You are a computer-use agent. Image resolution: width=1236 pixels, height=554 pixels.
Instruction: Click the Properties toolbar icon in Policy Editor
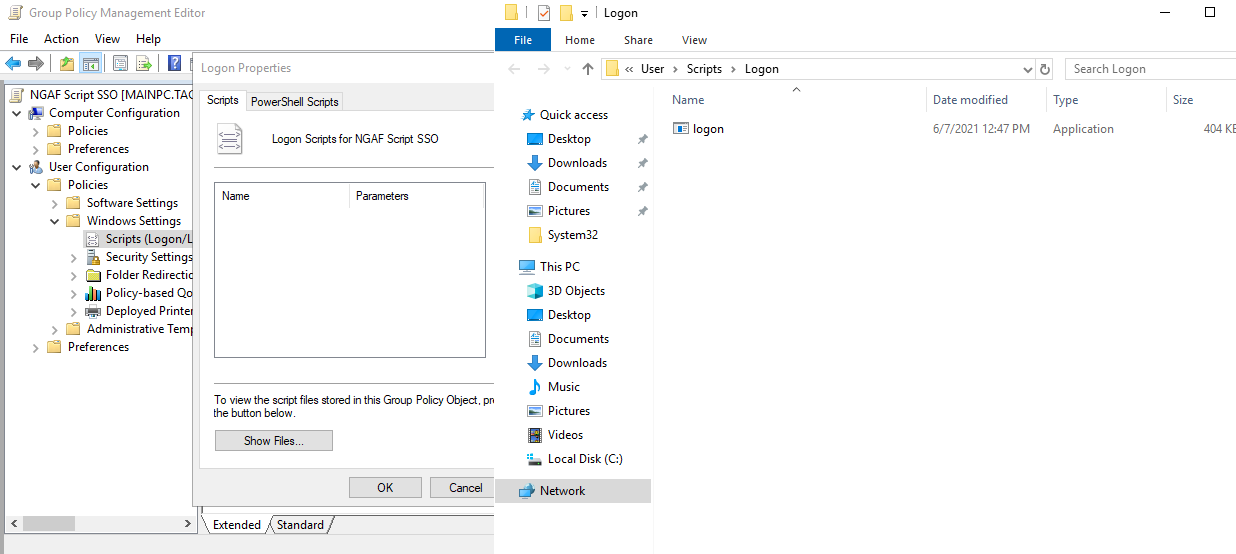[120, 64]
